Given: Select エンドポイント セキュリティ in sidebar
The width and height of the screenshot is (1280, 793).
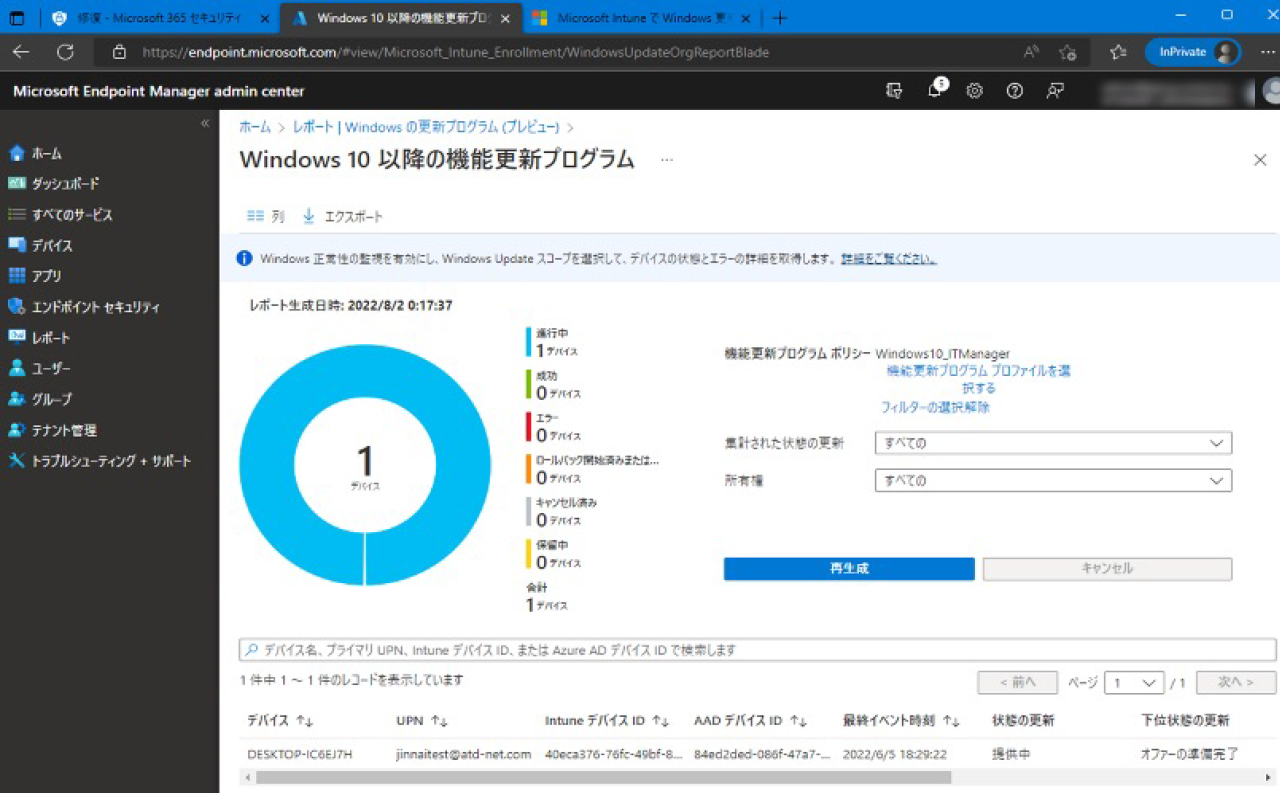Looking at the screenshot, I should (x=95, y=307).
